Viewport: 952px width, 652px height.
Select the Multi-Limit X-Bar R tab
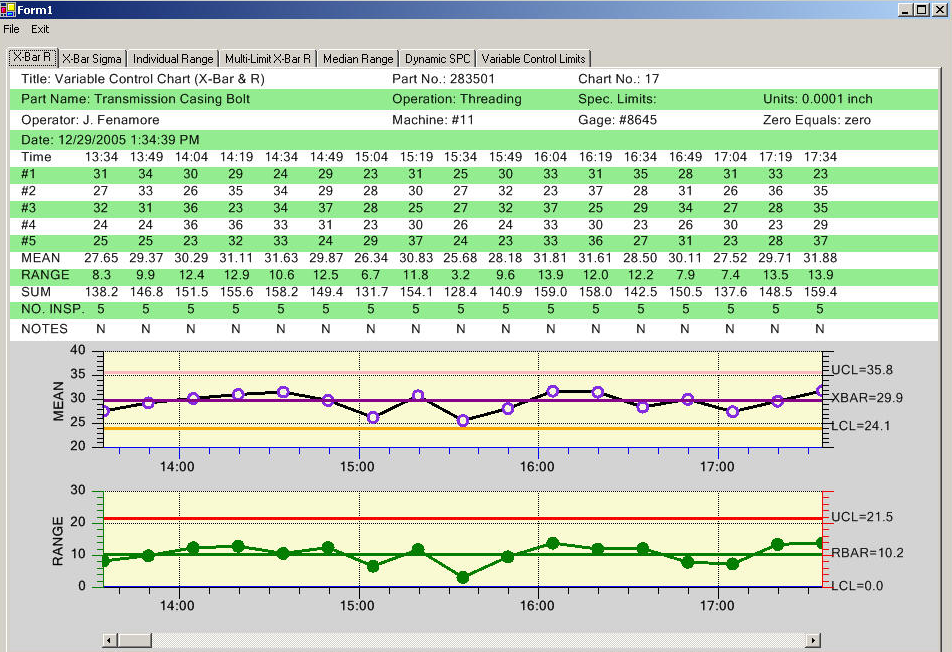point(268,59)
